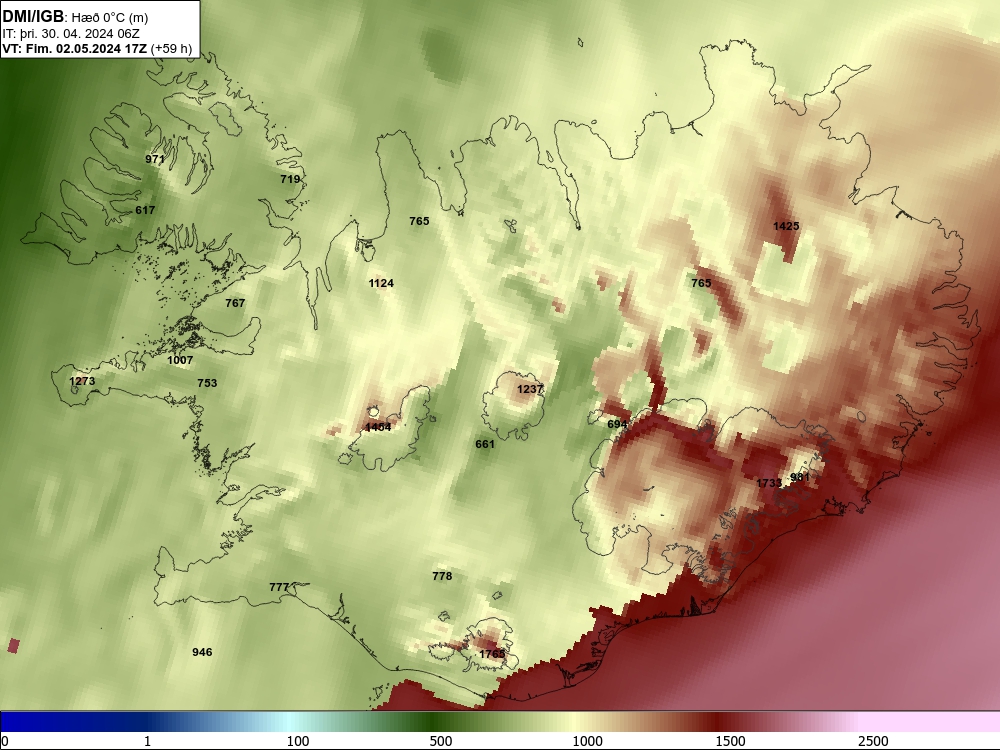Click the 661 value label
The image size is (1000, 750).
pyautogui.click(x=485, y=444)
